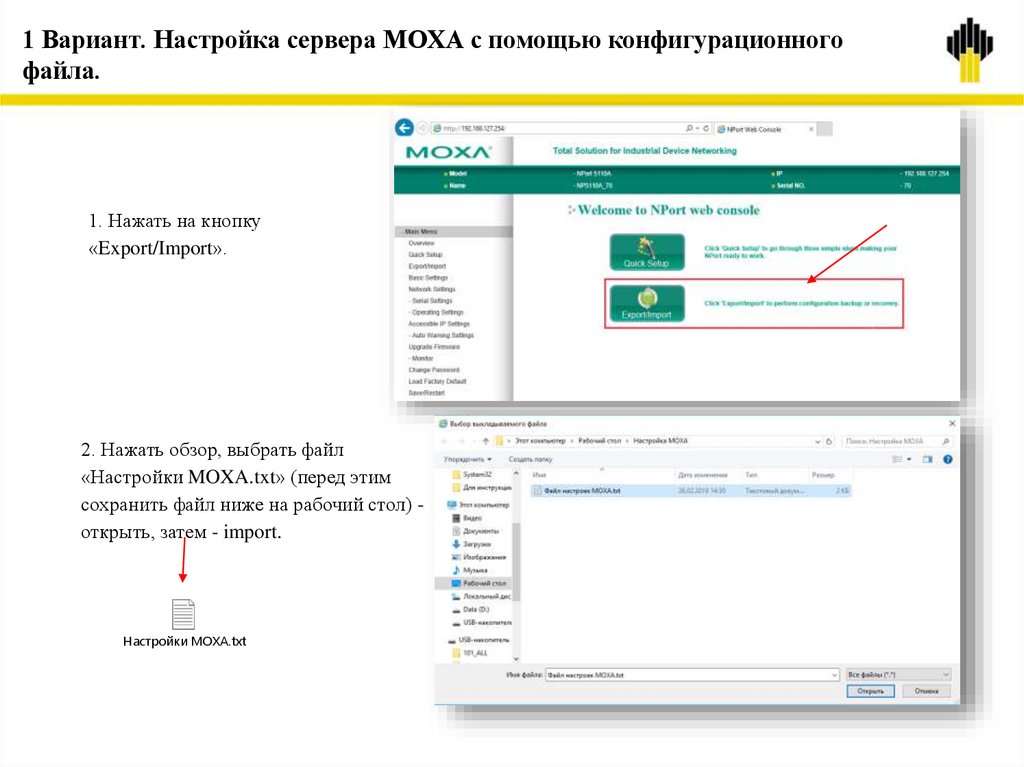Image resolution: width=1024 pixels, height=767 pixels.
Task: Expand the Имя файла combo box arrow
Action: 836,674
